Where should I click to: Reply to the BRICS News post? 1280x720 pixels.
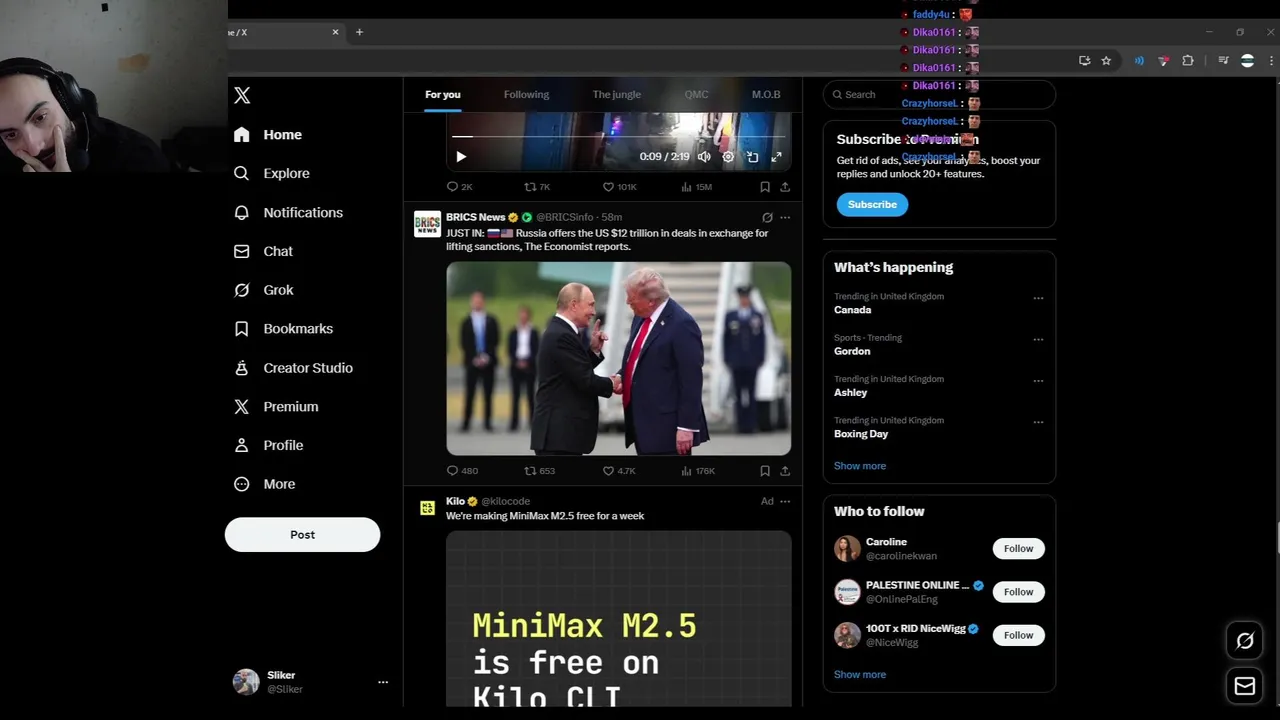(x=462, y=471)
